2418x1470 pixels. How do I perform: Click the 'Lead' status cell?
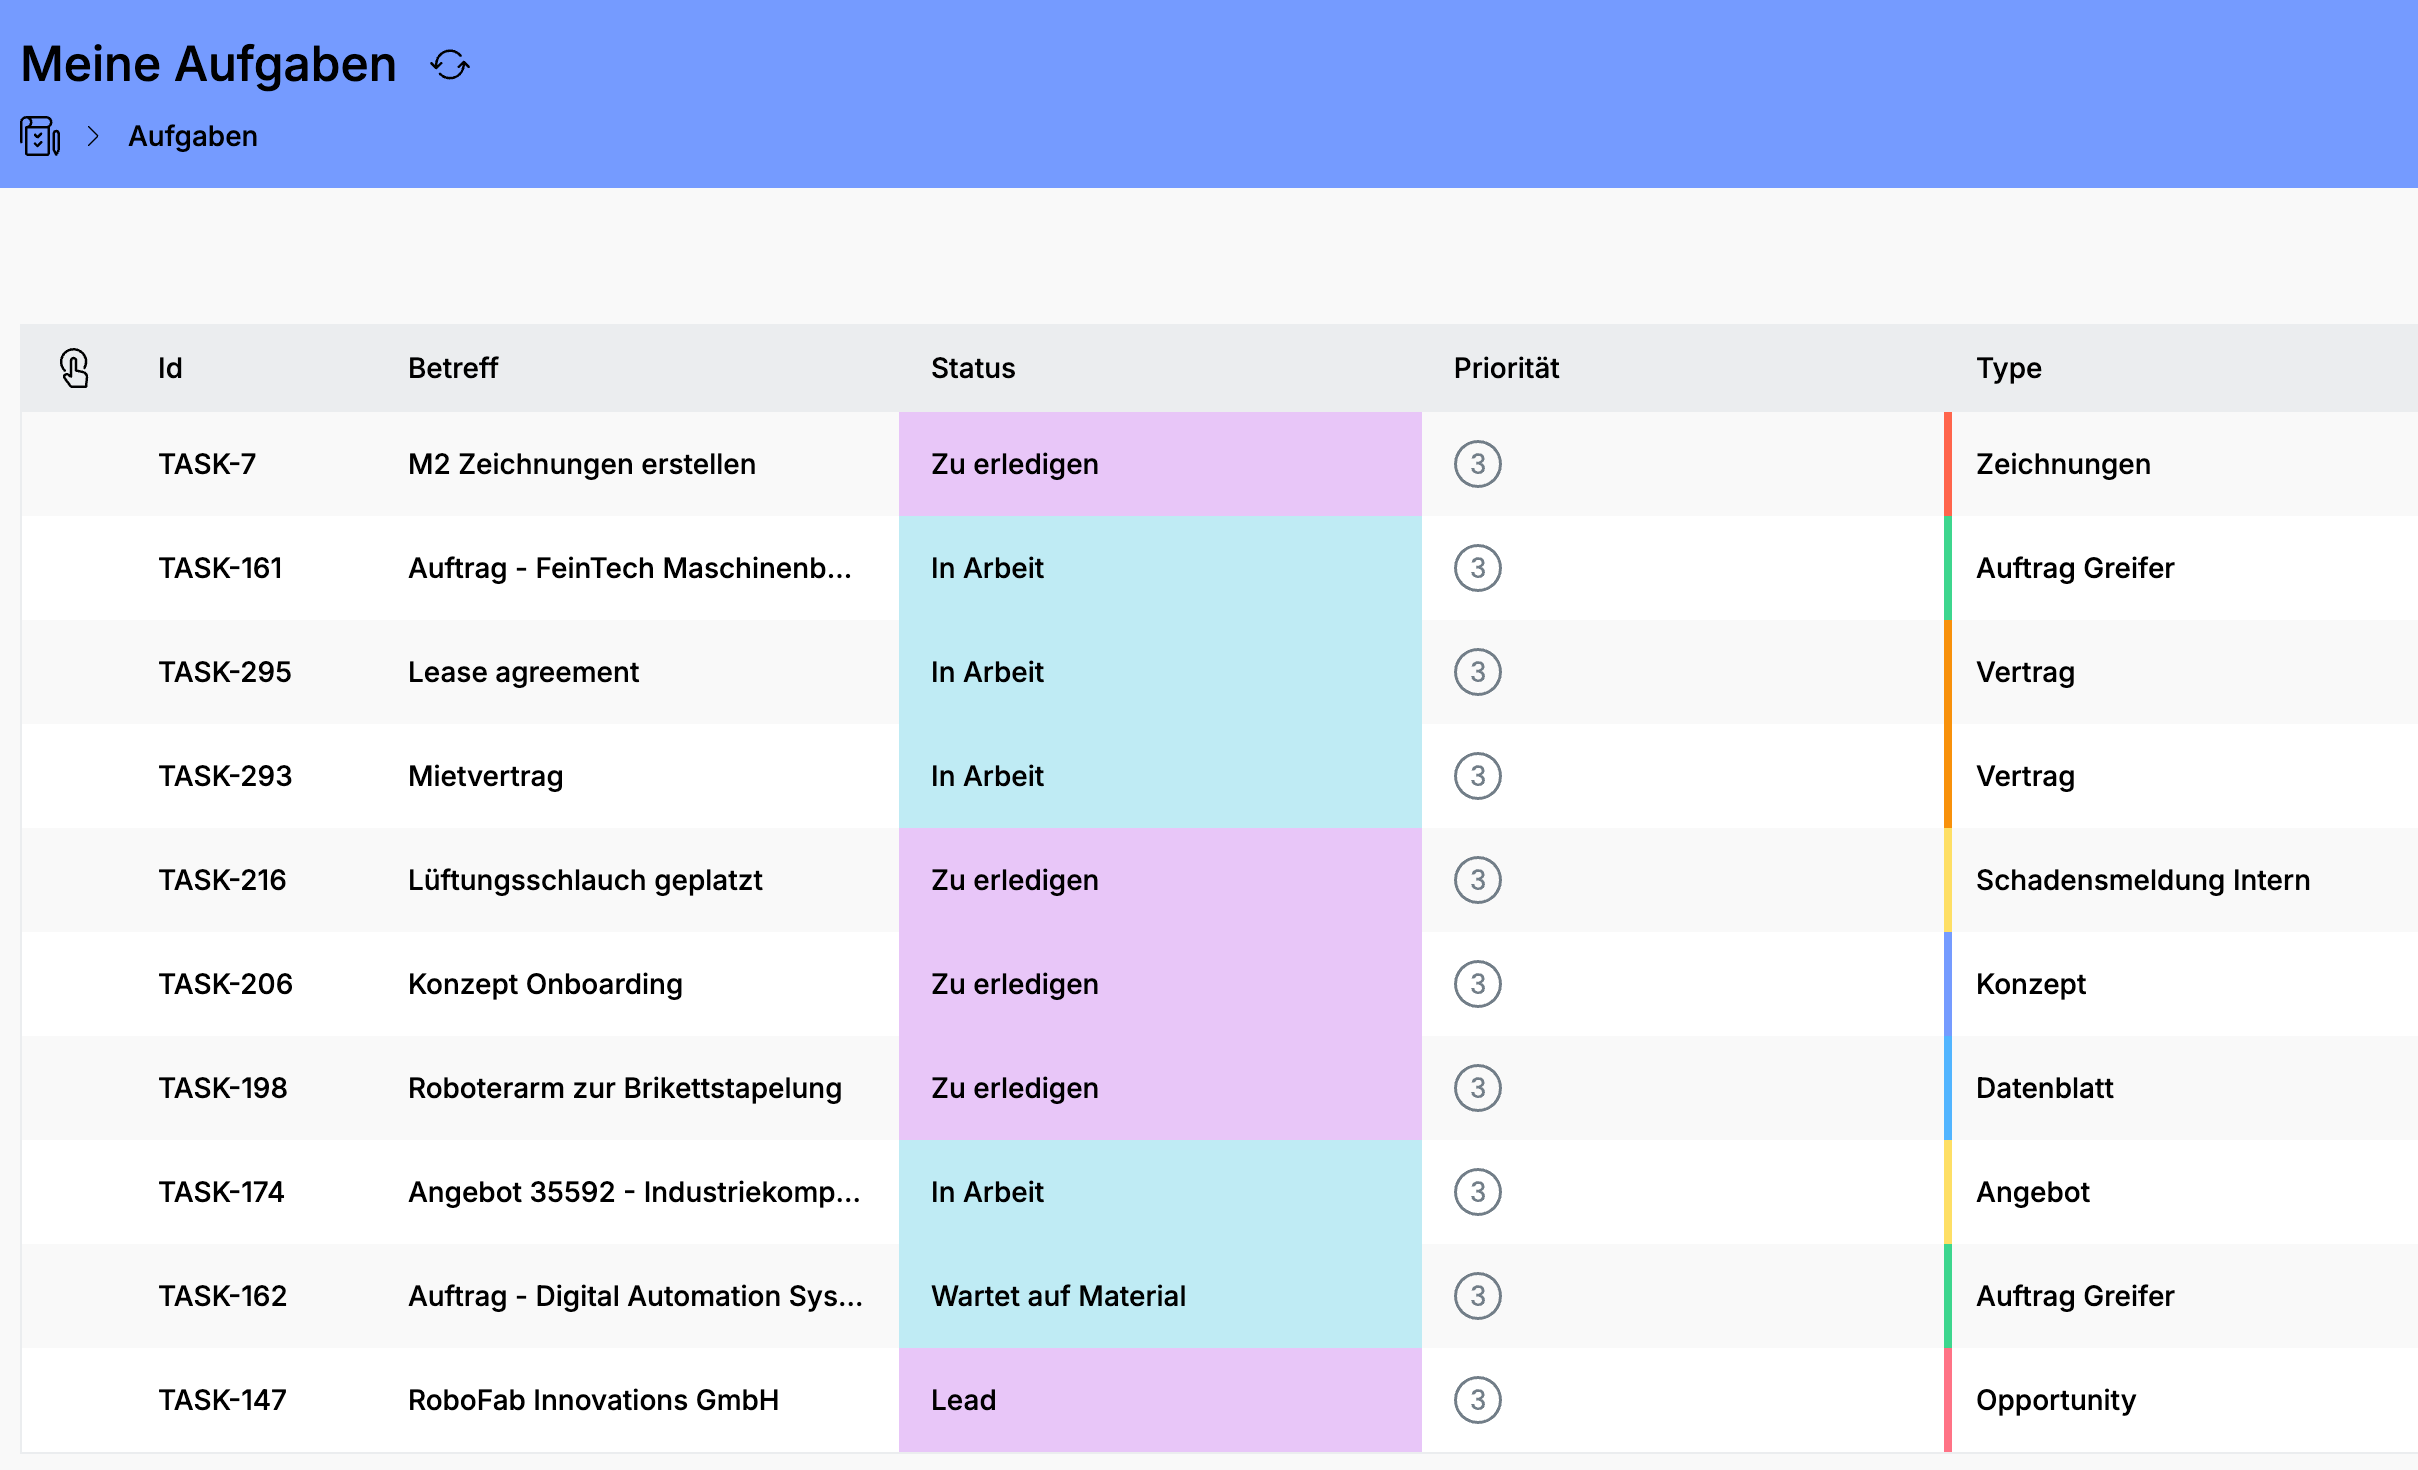point(1160,1400)
